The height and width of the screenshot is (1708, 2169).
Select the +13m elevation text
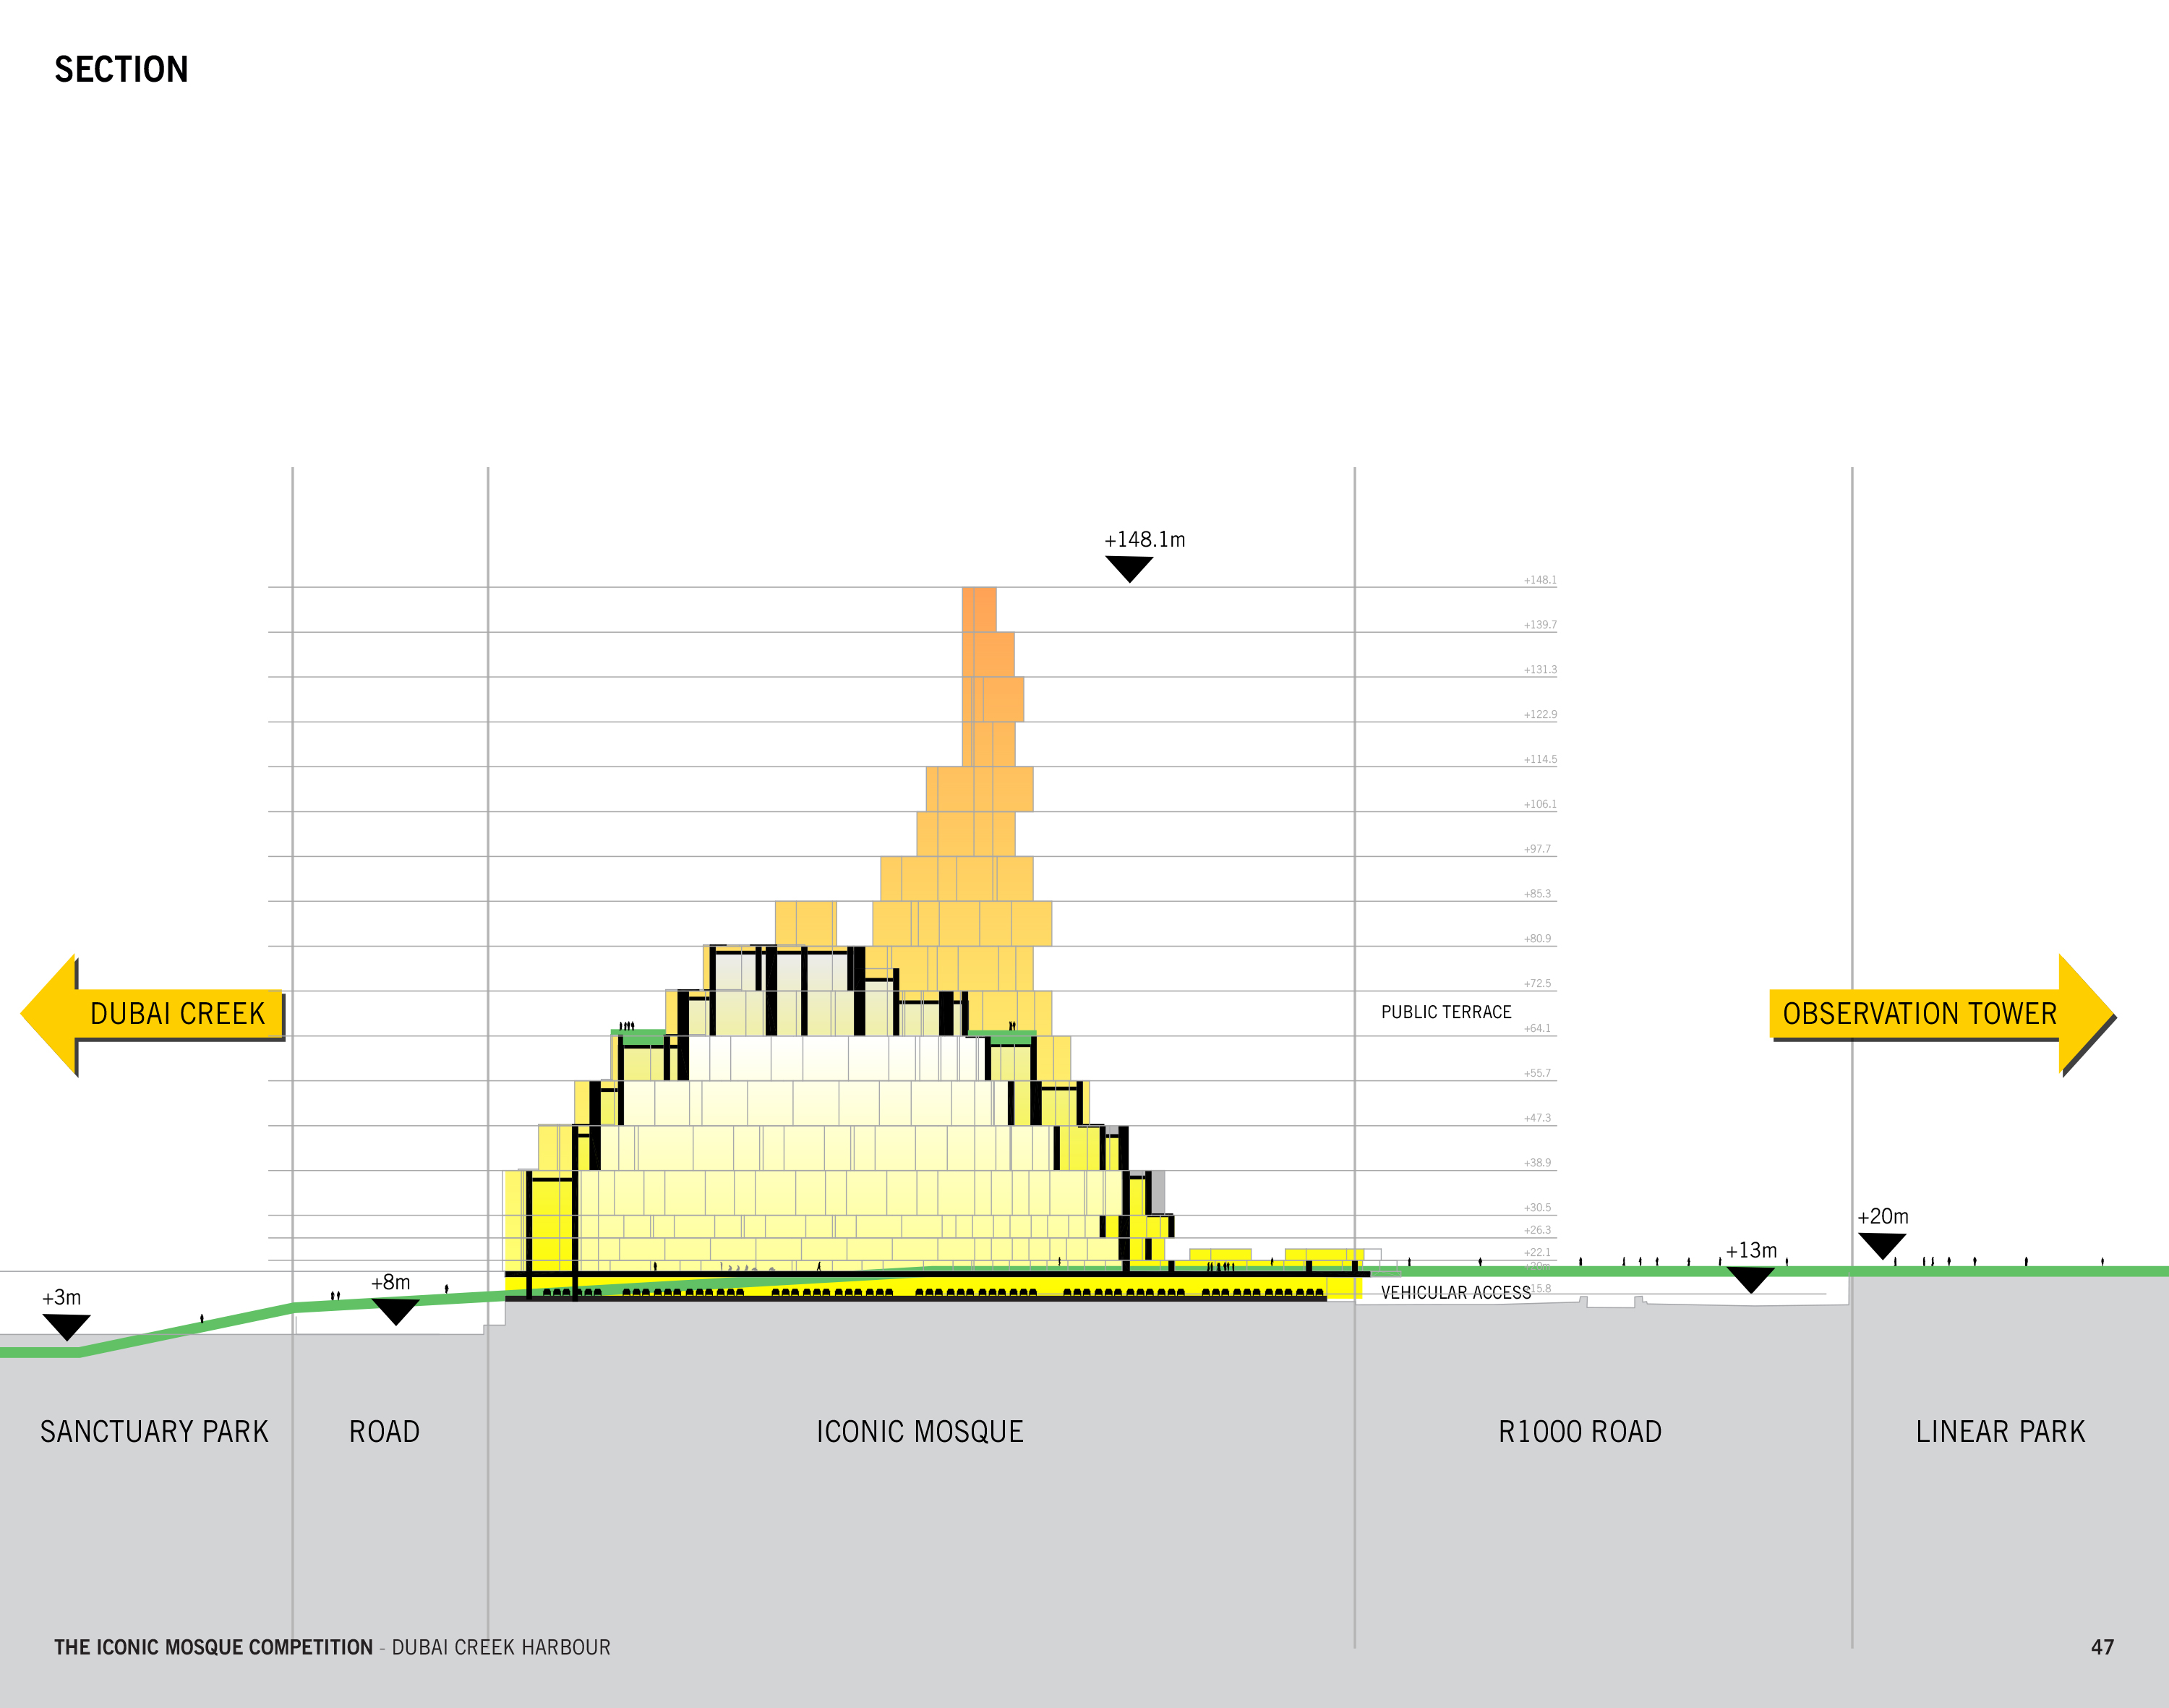(1751, 1250)
